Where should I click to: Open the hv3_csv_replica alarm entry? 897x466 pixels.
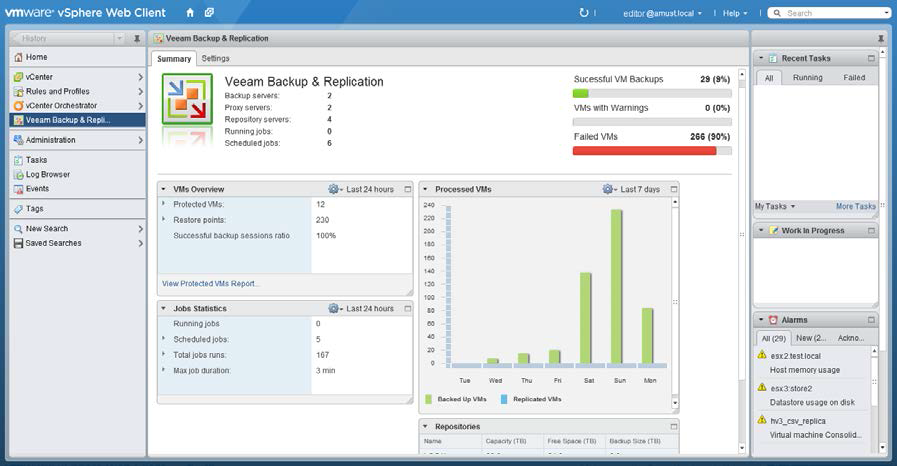pyautogui.click(x=813, y=428)
